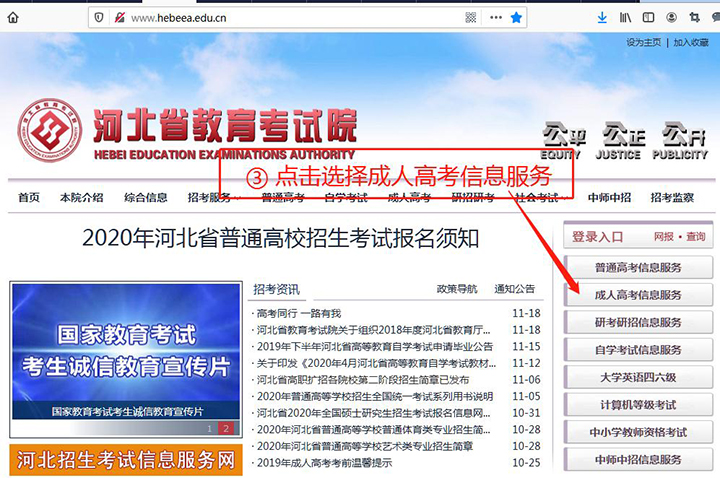The height and width of the screenshot is (478, 720).
Task: Open news 2019年成人高考考前温馨提示
Action: click(x=324, y=462)
